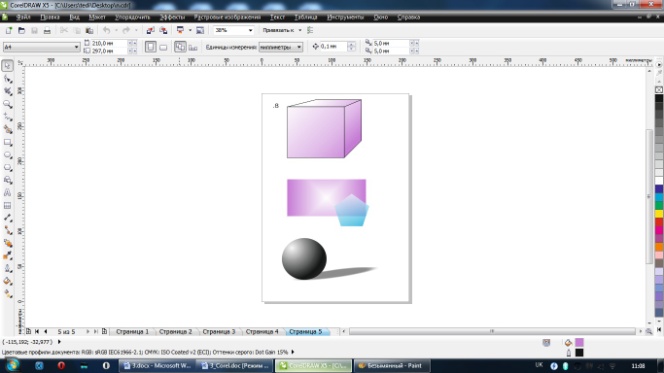Click the Paste clipboard icon
Image resolution: width=664 pixels, height=373 pixels.
coord(89,30)
